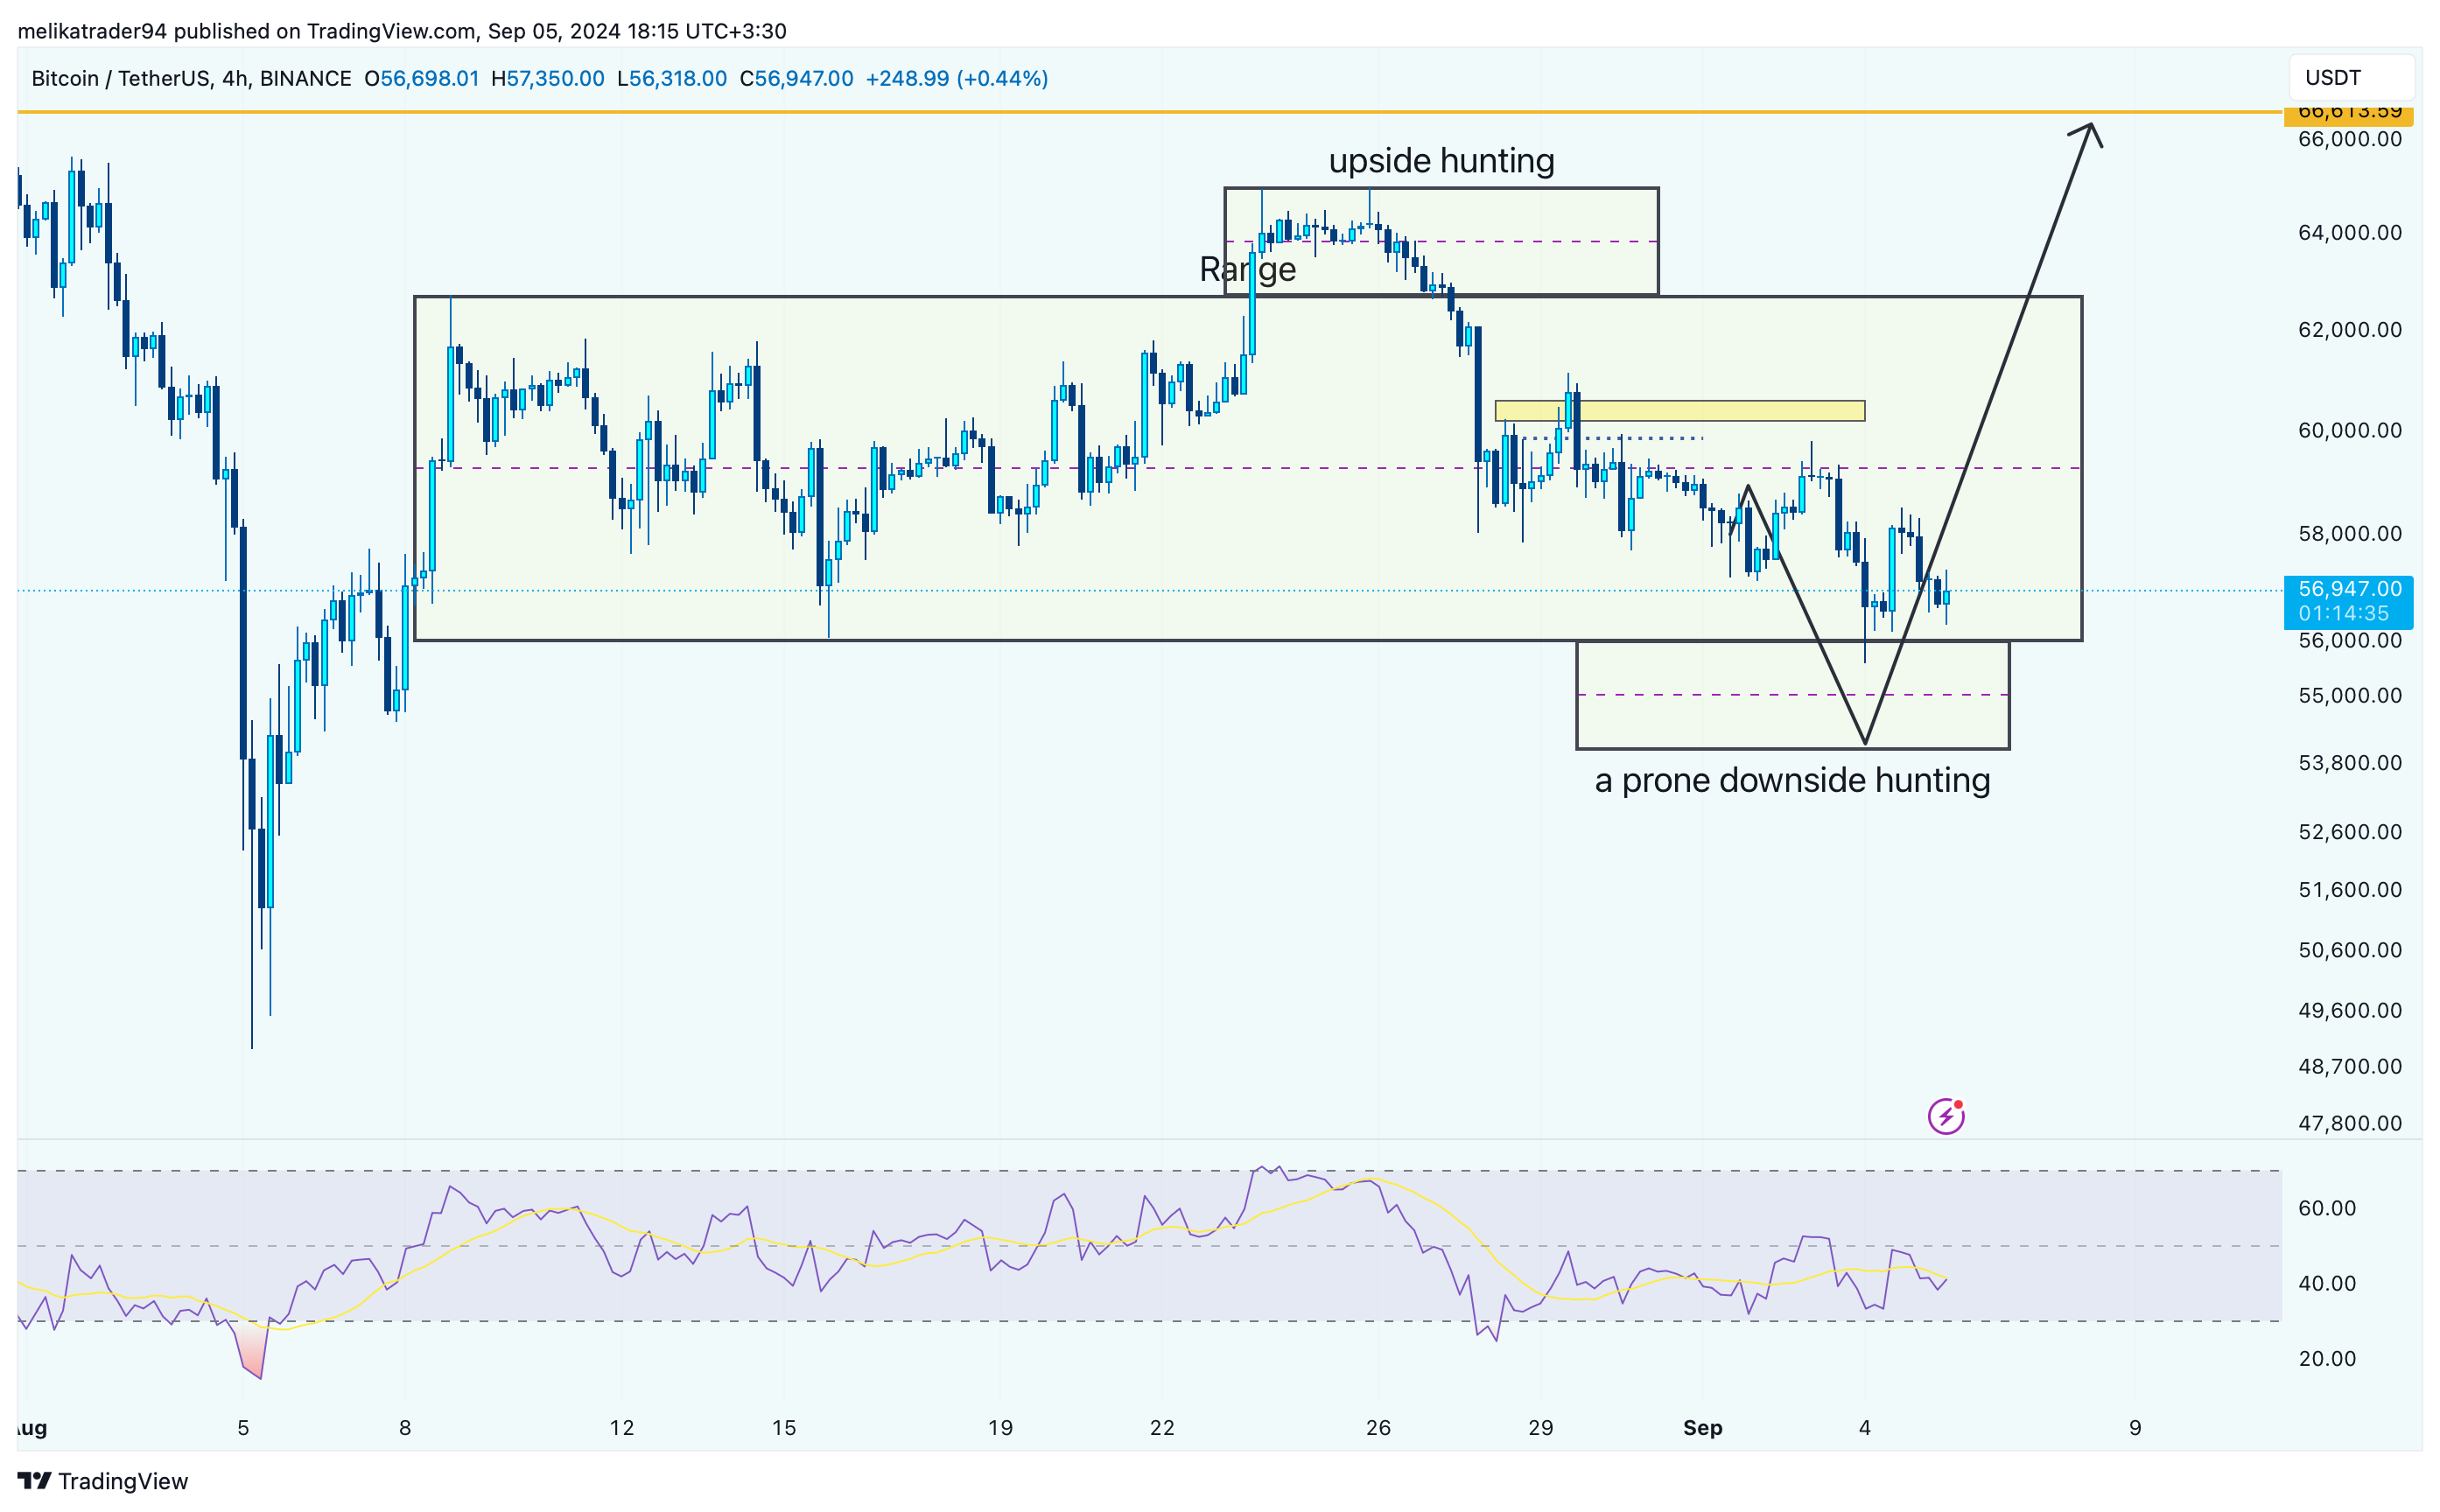Click the low price value 56,318.00
2440x1512 pixels.
[x=677, y=78]
